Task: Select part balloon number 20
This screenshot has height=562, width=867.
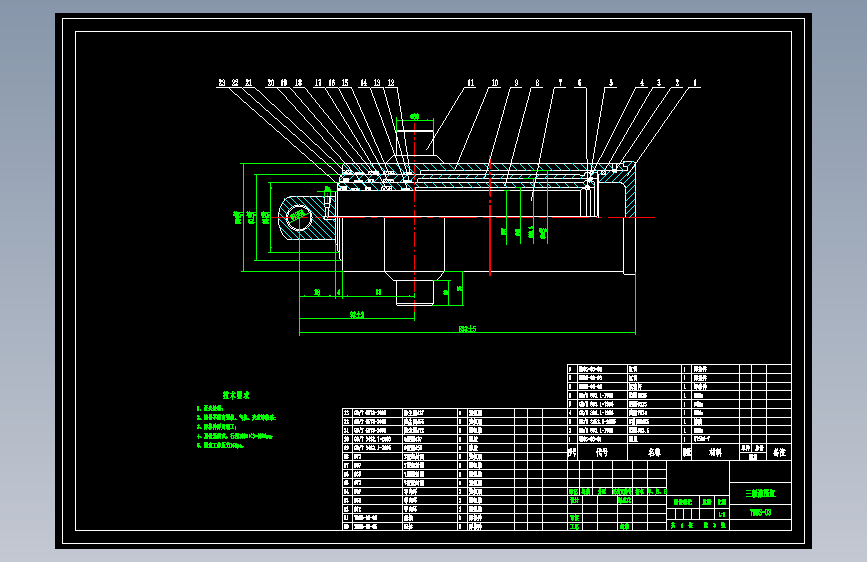Action: coord(271,82)
